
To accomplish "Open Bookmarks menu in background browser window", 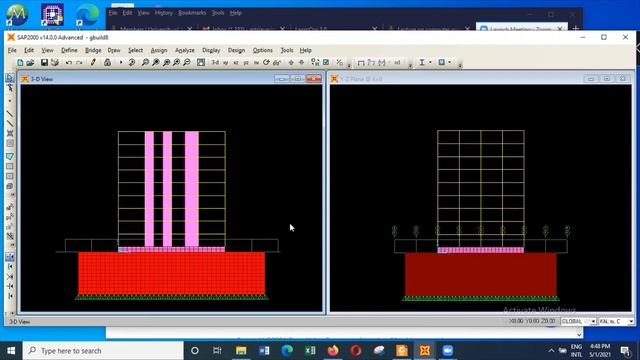I will pyautogui.click(x=192, y=13).
